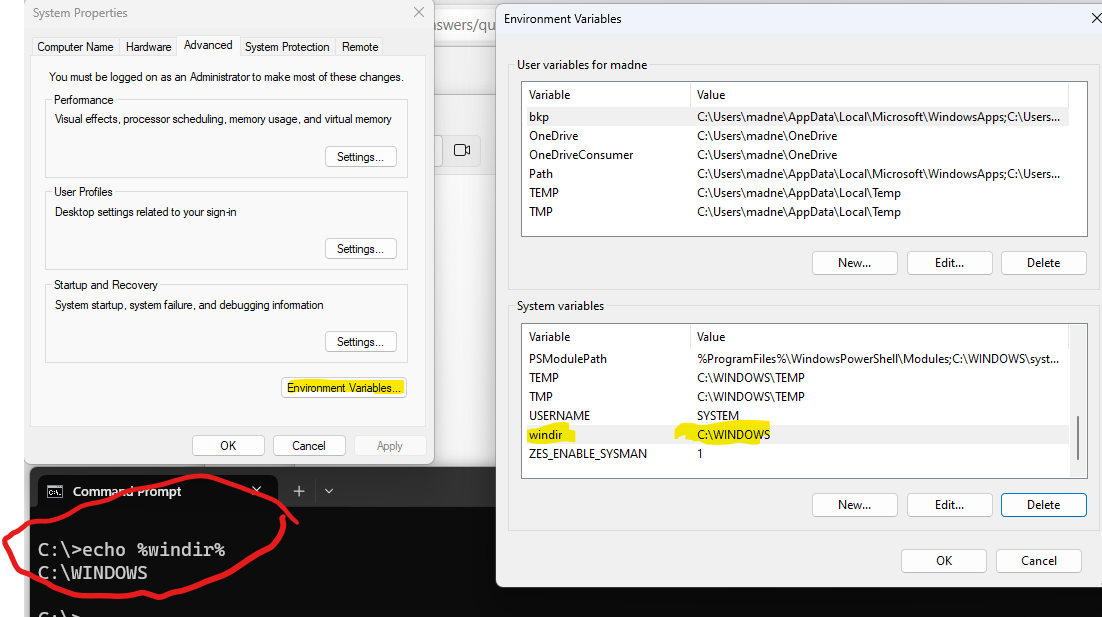Confirm Environment Variables with OK
The image size is (1102, 617).
(943, 560)
